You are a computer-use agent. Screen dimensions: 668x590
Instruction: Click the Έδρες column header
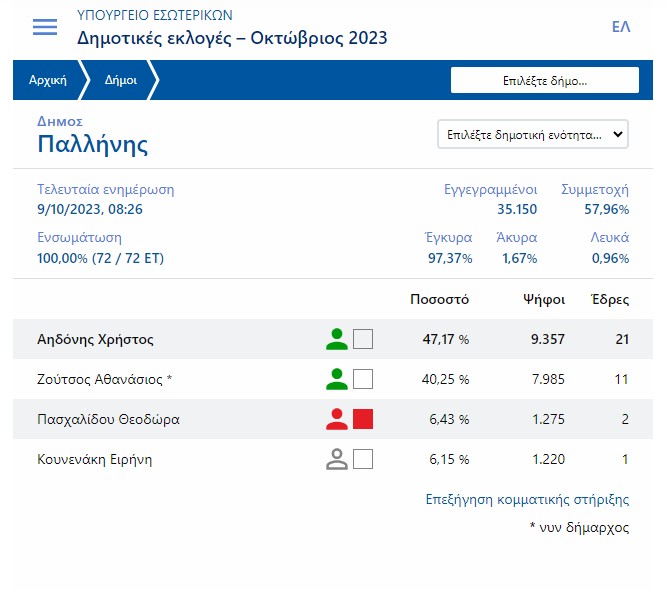[x=610, y=300]
